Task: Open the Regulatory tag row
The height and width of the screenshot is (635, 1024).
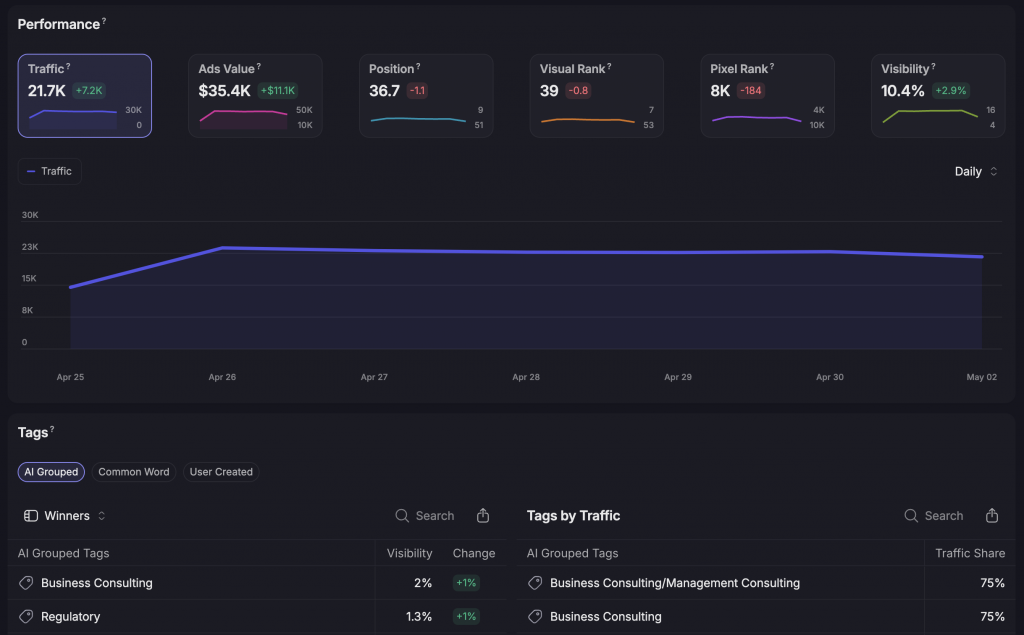Action: (257, 617)
